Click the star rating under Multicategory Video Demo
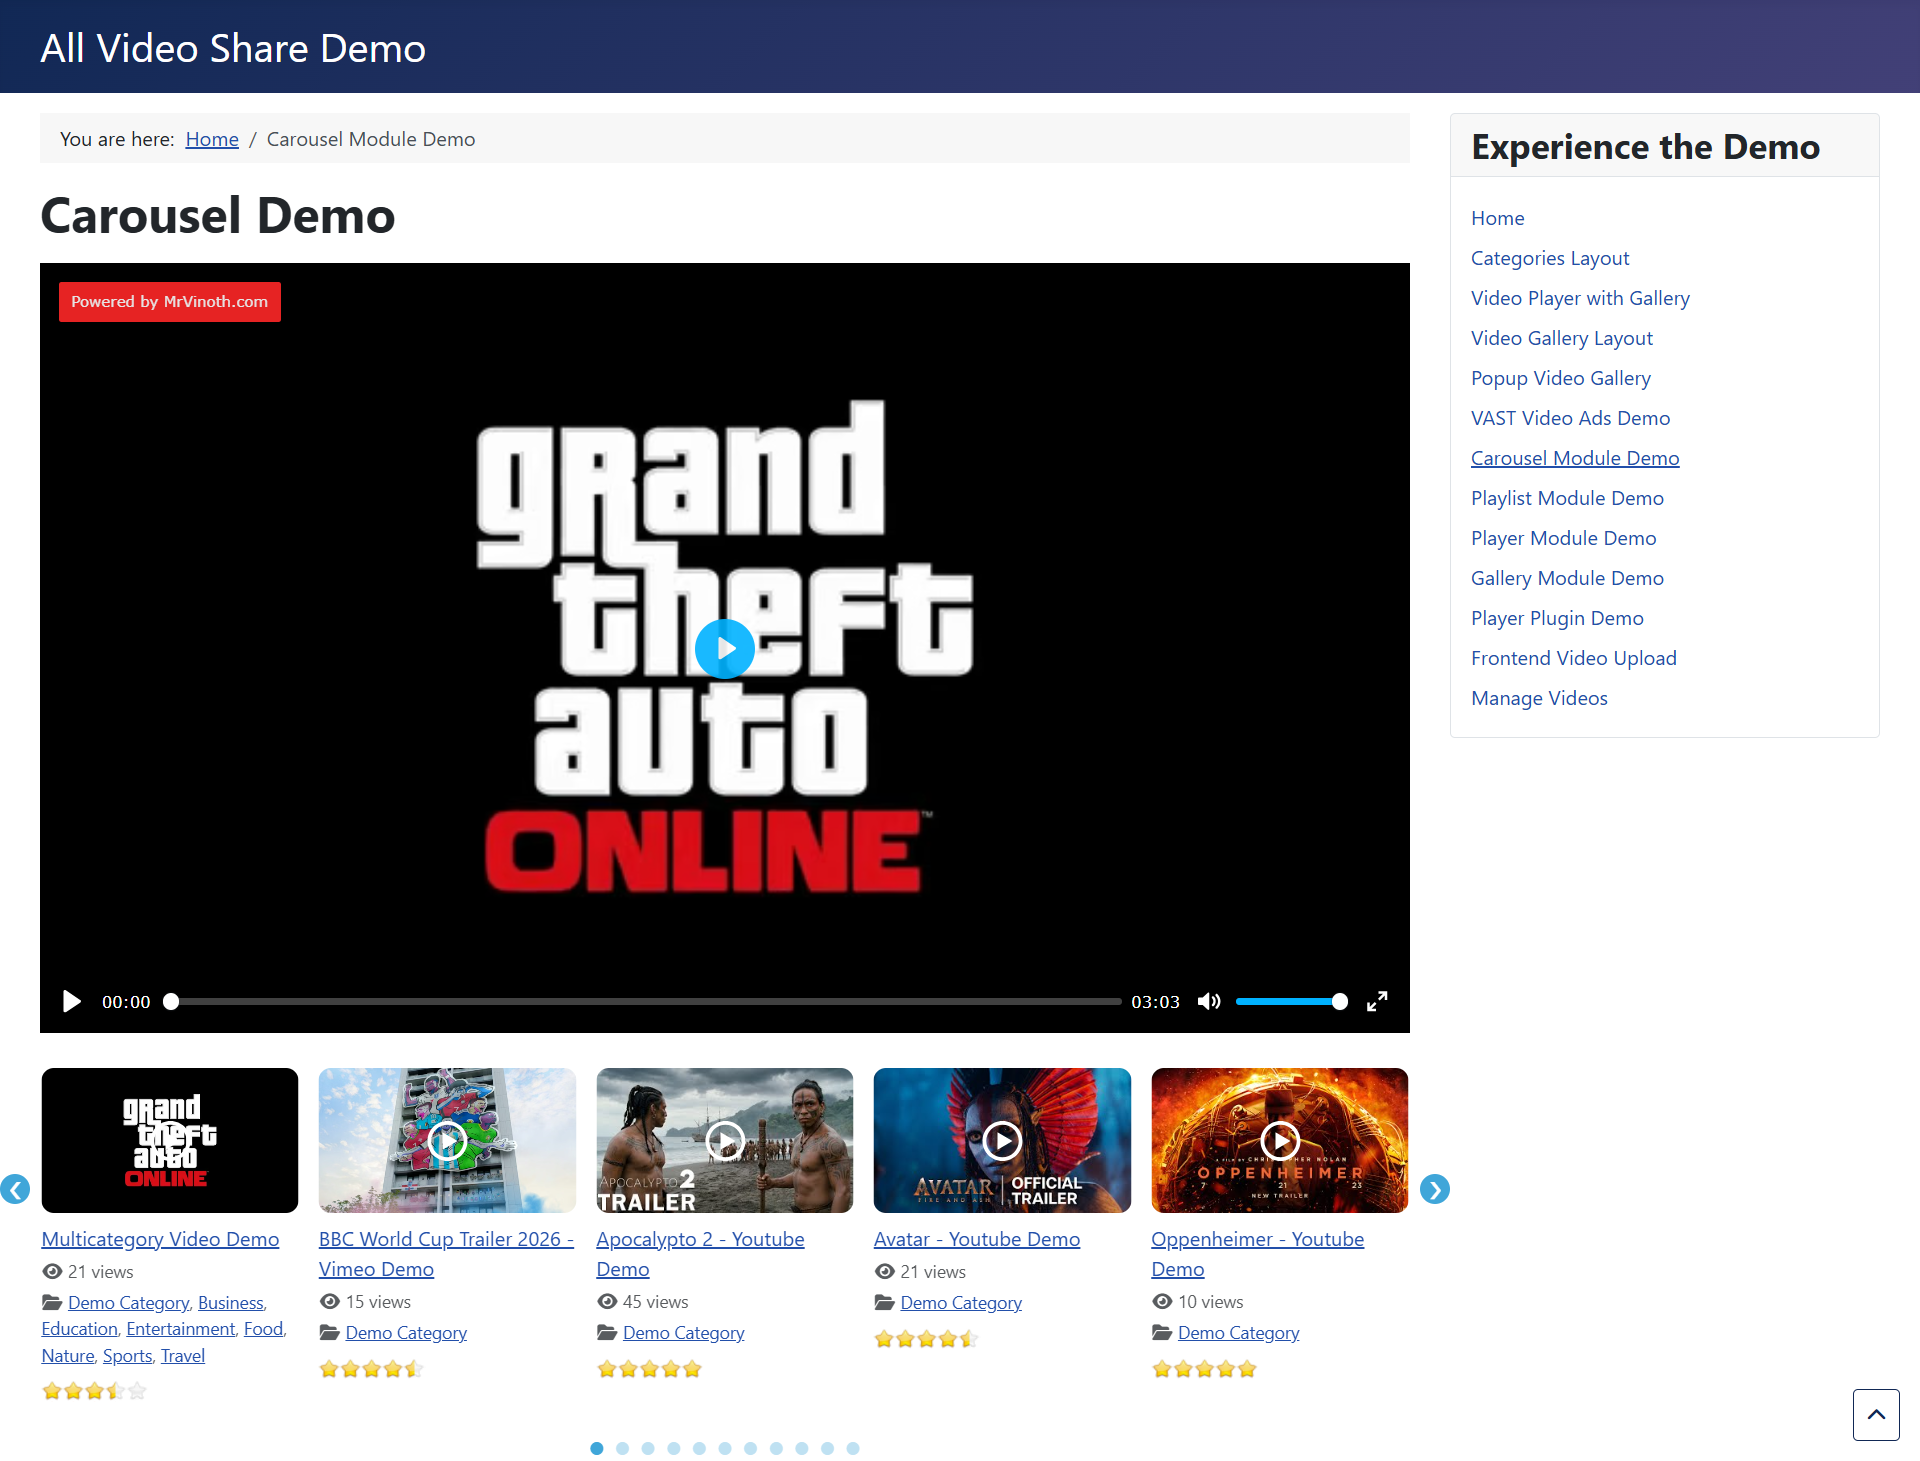The width and height of the screenshot is (1920, 1461). pos(94,1390)
